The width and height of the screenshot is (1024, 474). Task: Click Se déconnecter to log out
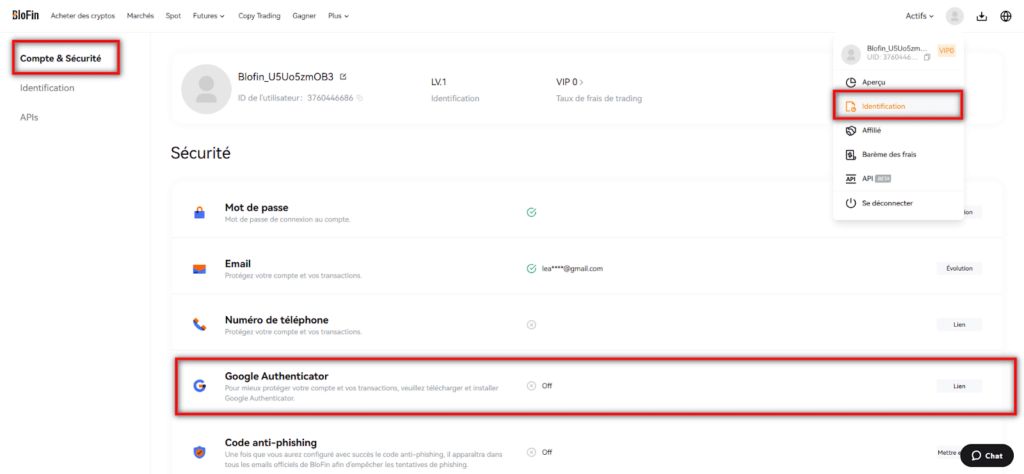[x=878, y=203]
